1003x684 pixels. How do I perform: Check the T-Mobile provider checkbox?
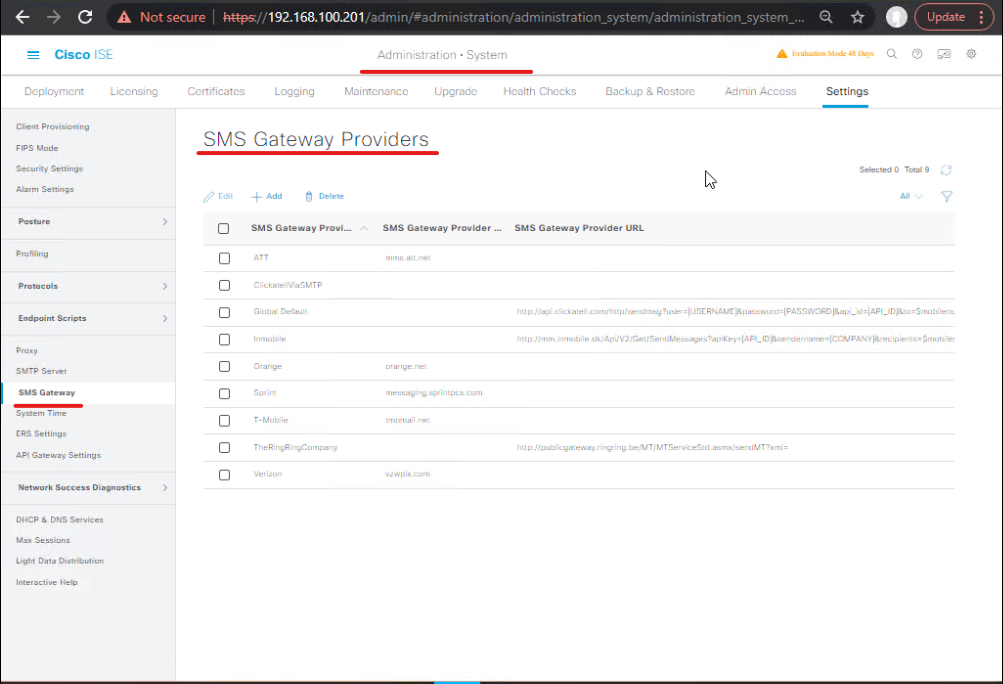tap(224, 420)
